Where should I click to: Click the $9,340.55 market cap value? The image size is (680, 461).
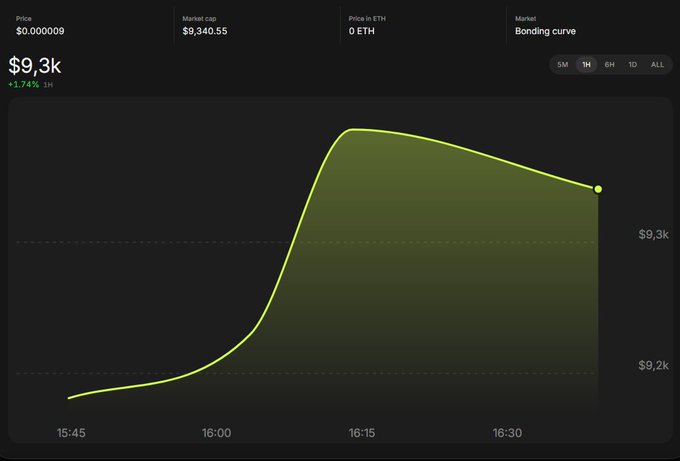point(205,31)
